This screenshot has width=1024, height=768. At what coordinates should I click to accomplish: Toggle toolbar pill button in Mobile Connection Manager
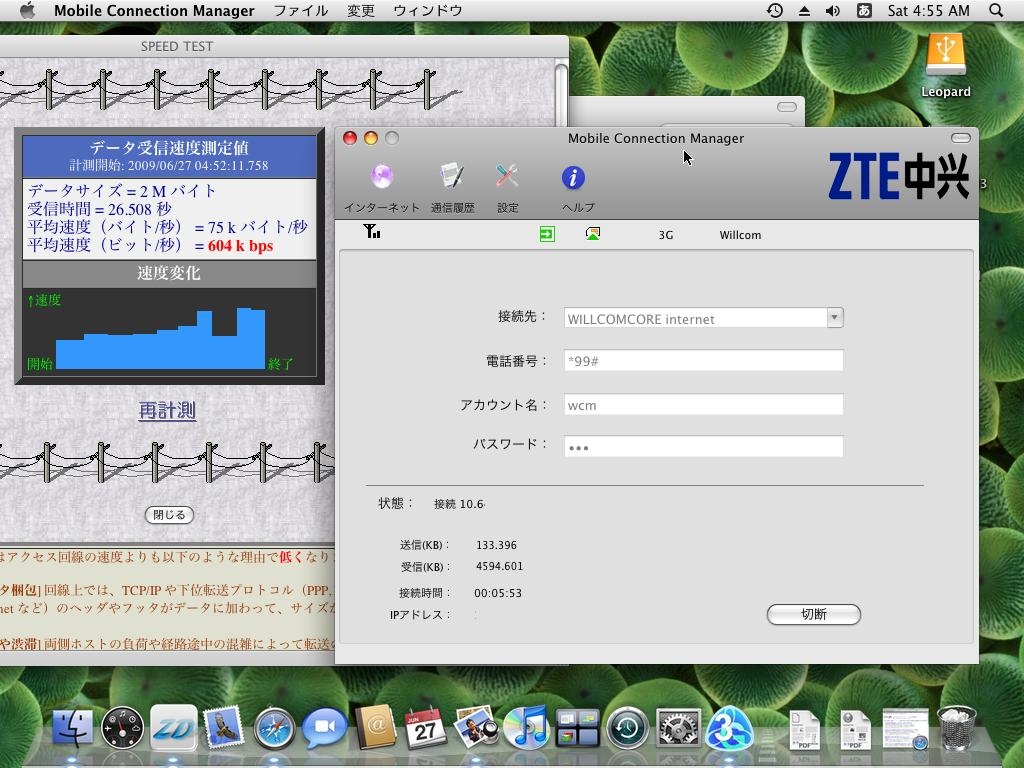[961, 138]
